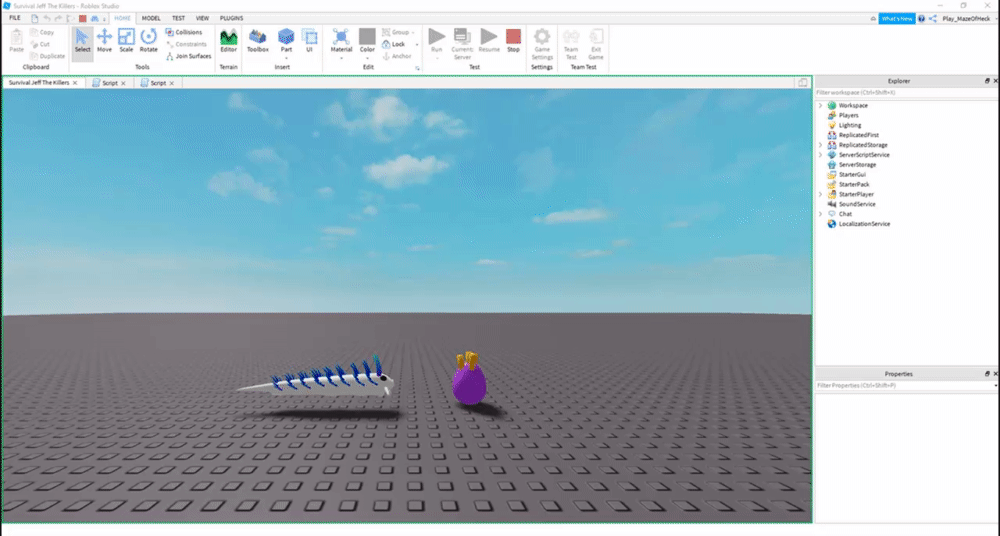Click the What's New button
Screen dimensions: 1000x536
(897, 19)
